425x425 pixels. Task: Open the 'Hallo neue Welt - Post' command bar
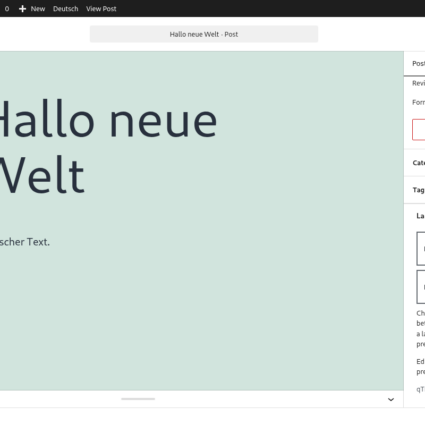(204, 34)
